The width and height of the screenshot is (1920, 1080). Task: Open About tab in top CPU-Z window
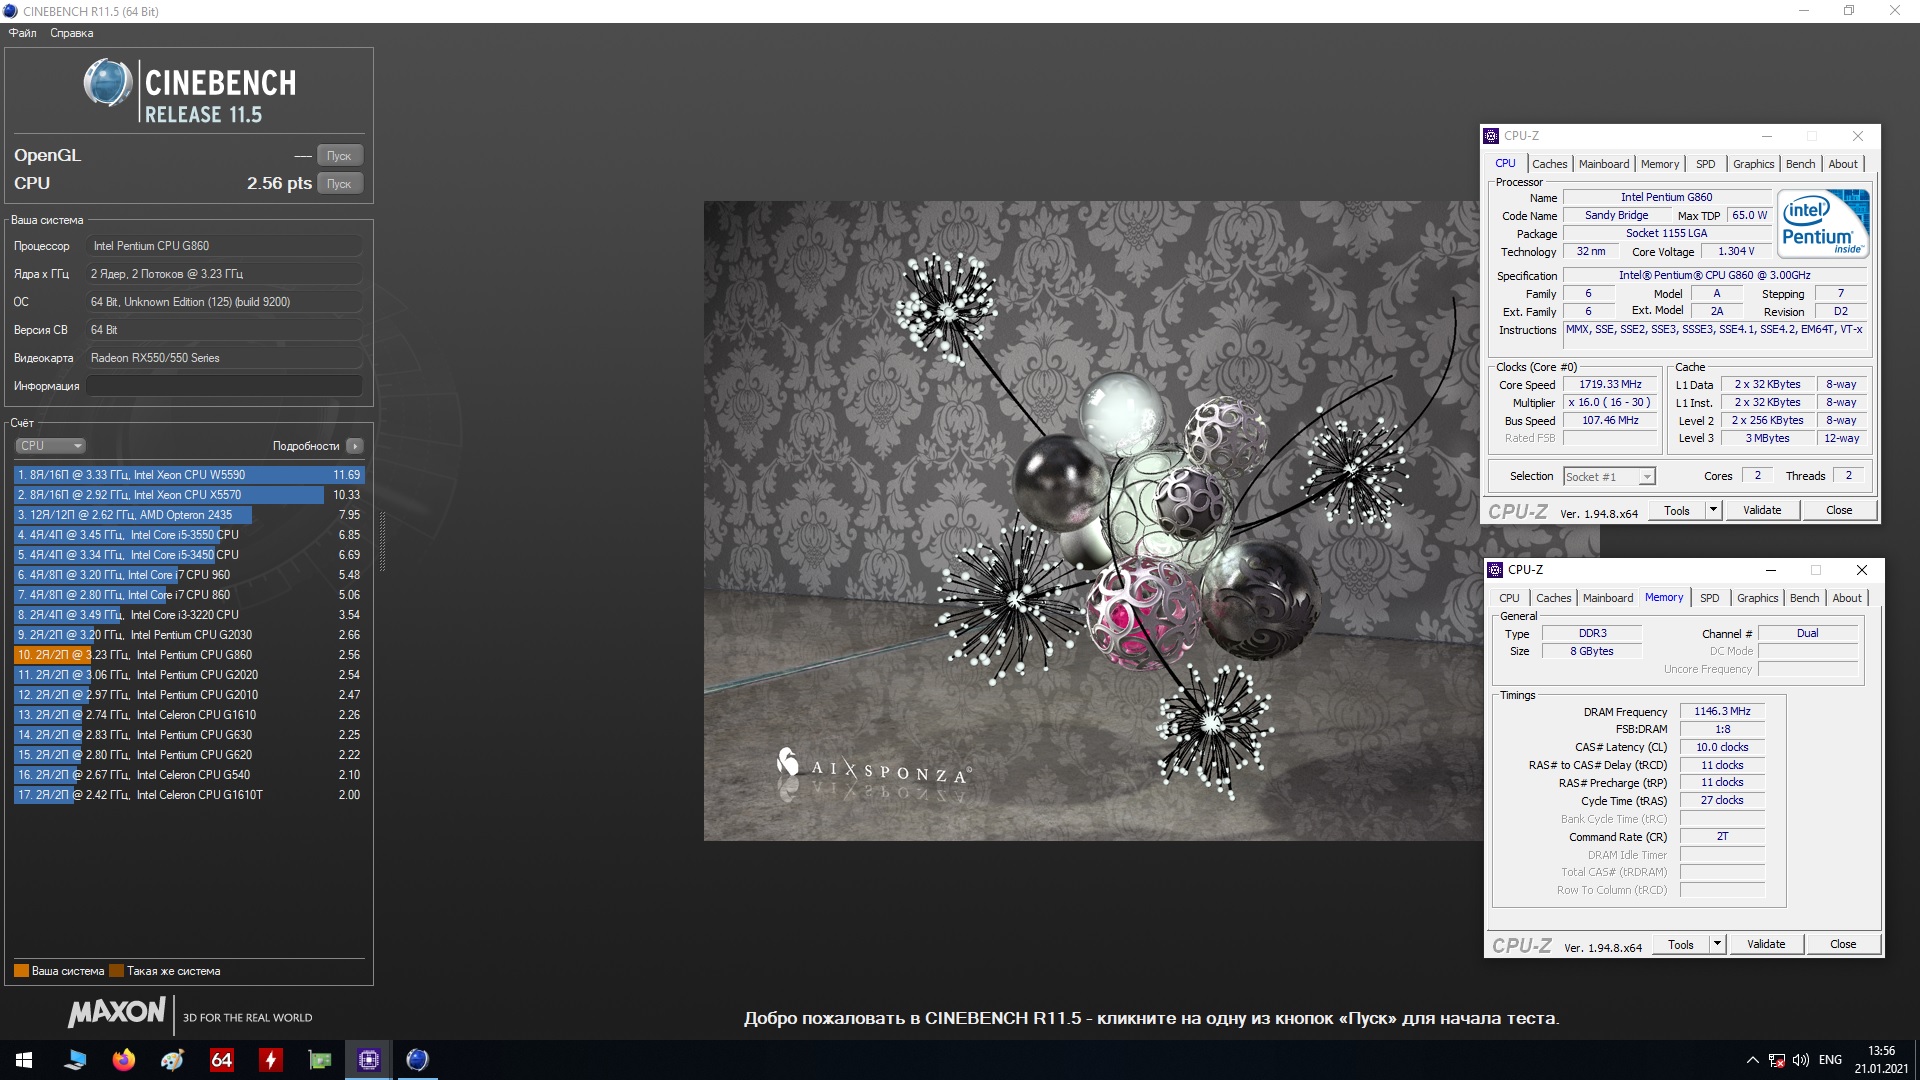click(x=1843, y=164)
